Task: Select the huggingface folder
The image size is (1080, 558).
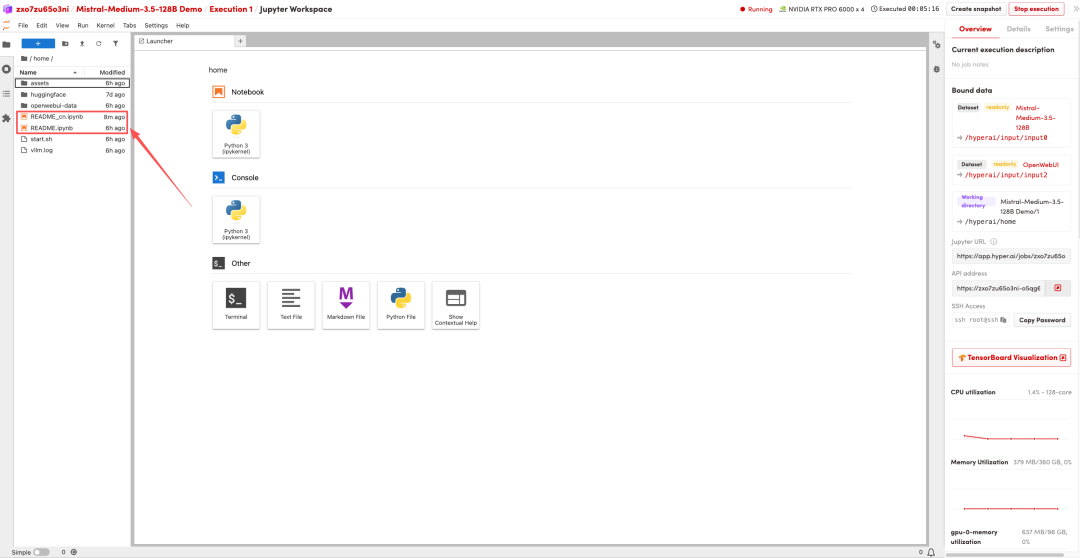Action: (72, 94)
